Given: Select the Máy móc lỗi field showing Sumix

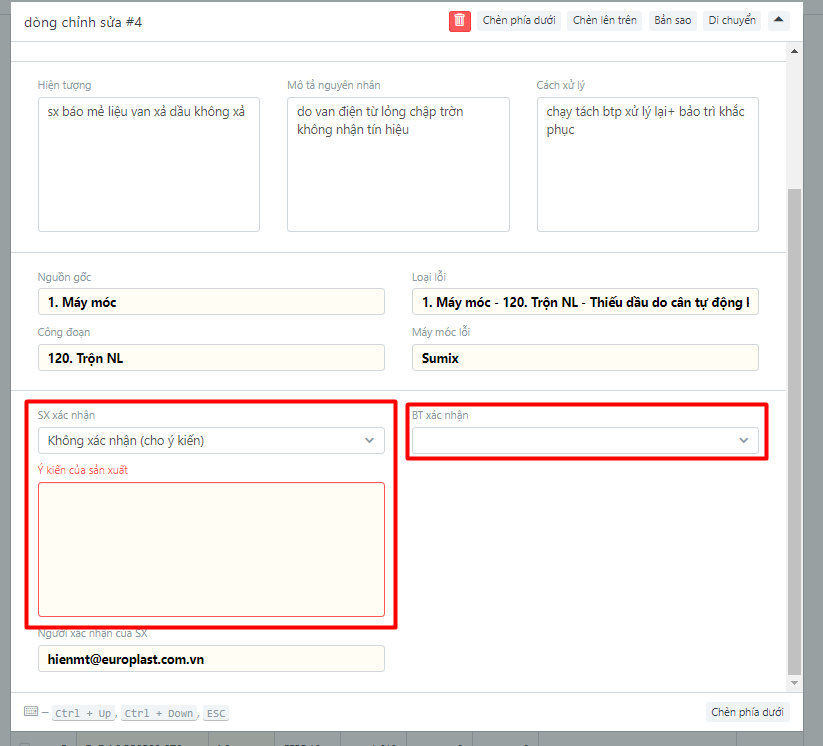Looking at the screenshot, I should click(x=585, y=358).
